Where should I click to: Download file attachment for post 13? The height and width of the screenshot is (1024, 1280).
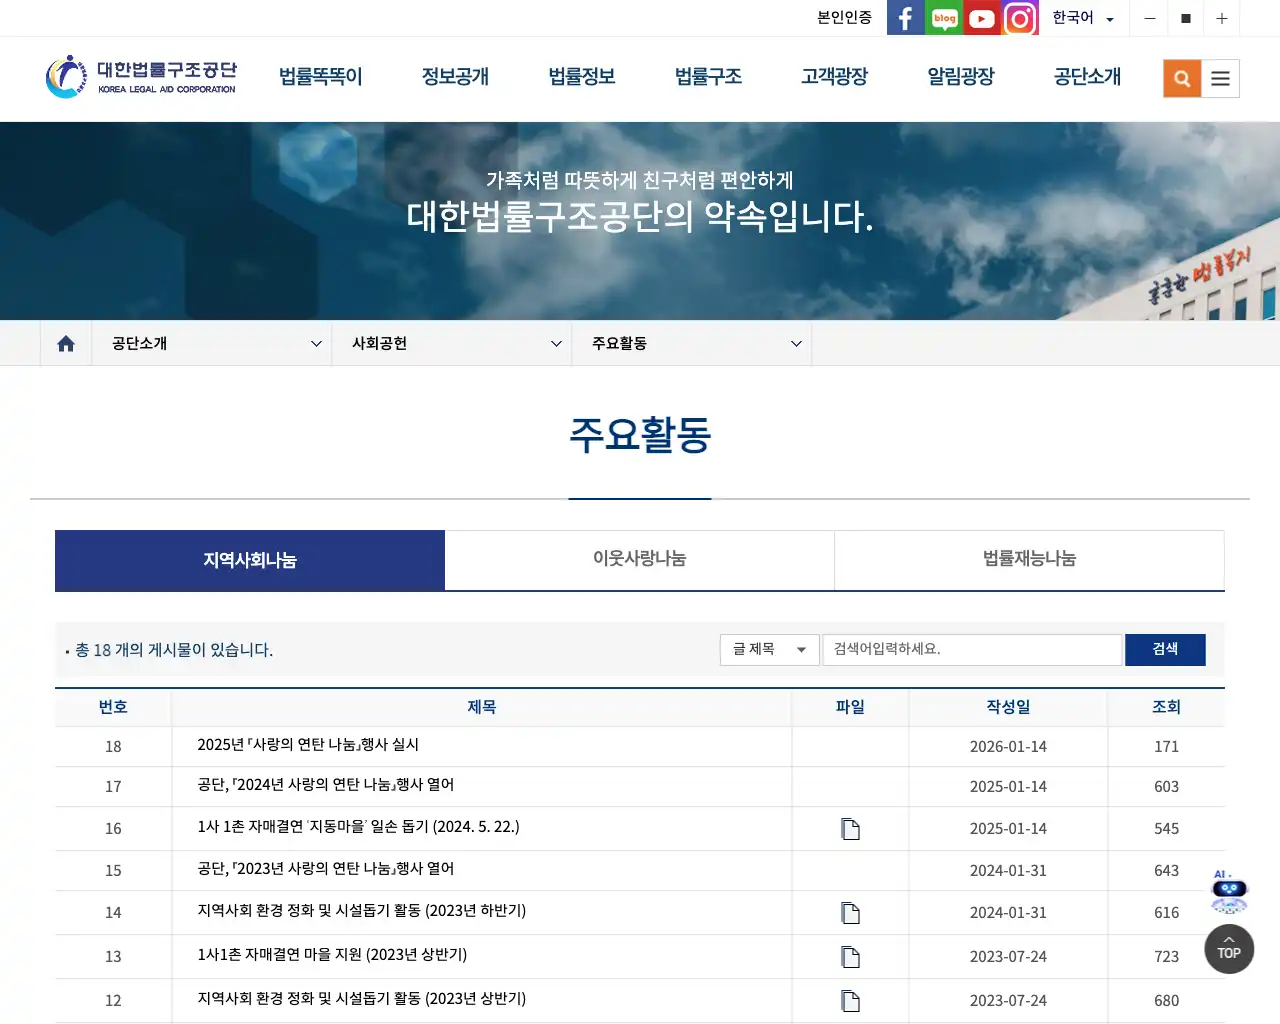tap(850, 957)
